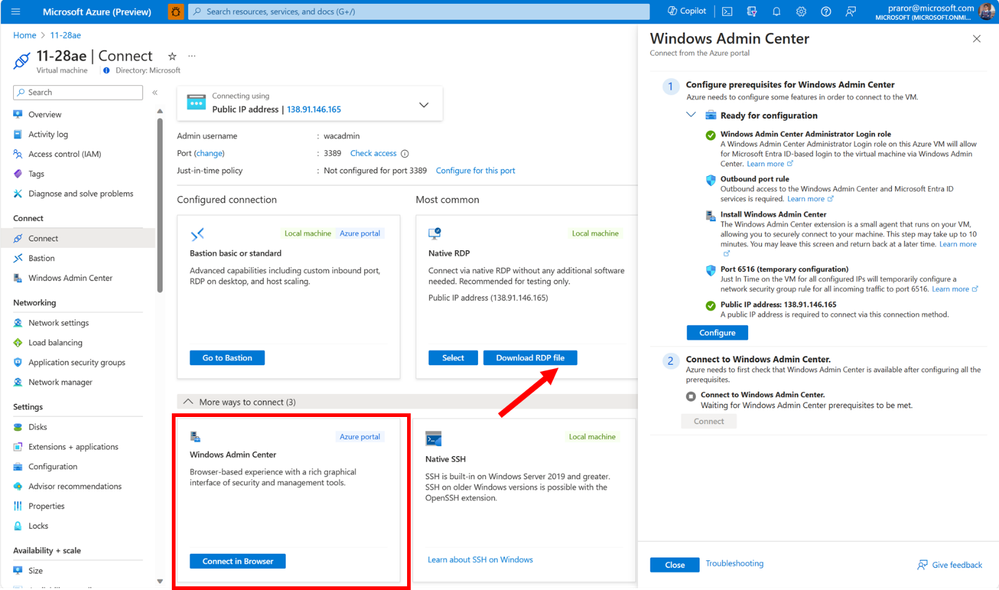The width and height of the screenshot is (999, 590).
Task: Click the Close button at panel bottom
Action: (x=675, y=565)
